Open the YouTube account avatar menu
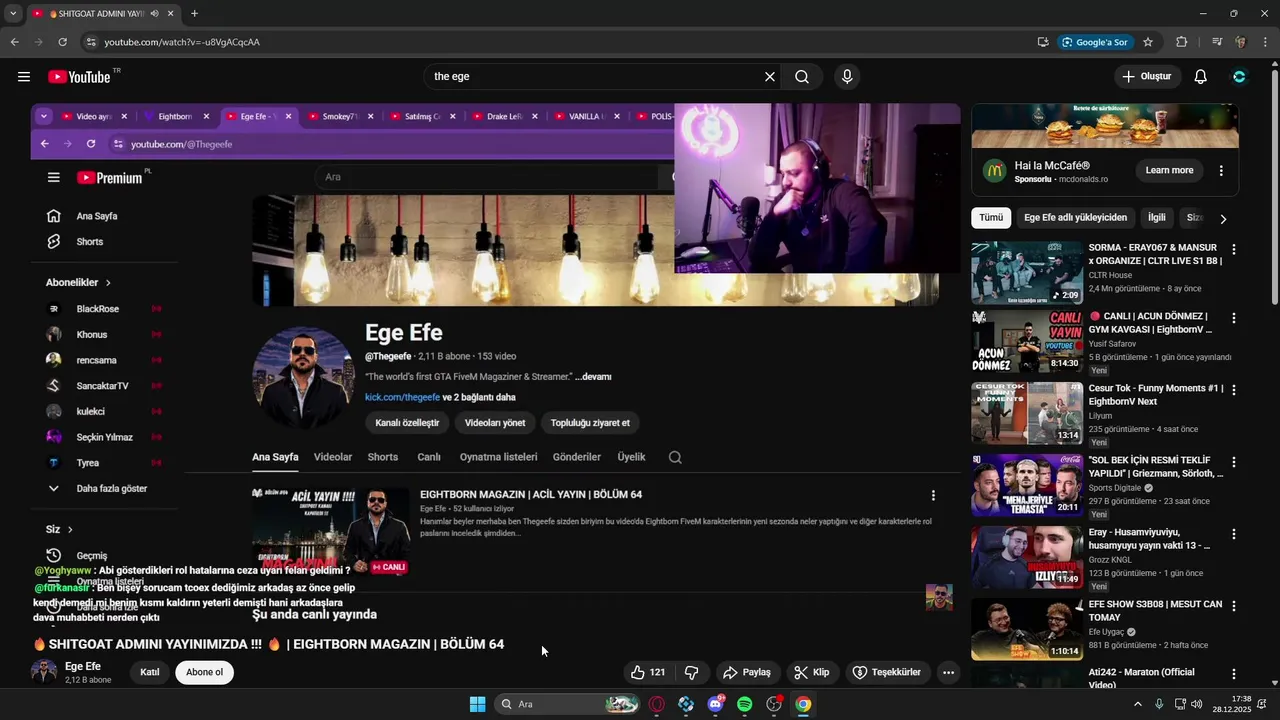The width and height of the screenshot is (1280, 720). (1239, 77)
